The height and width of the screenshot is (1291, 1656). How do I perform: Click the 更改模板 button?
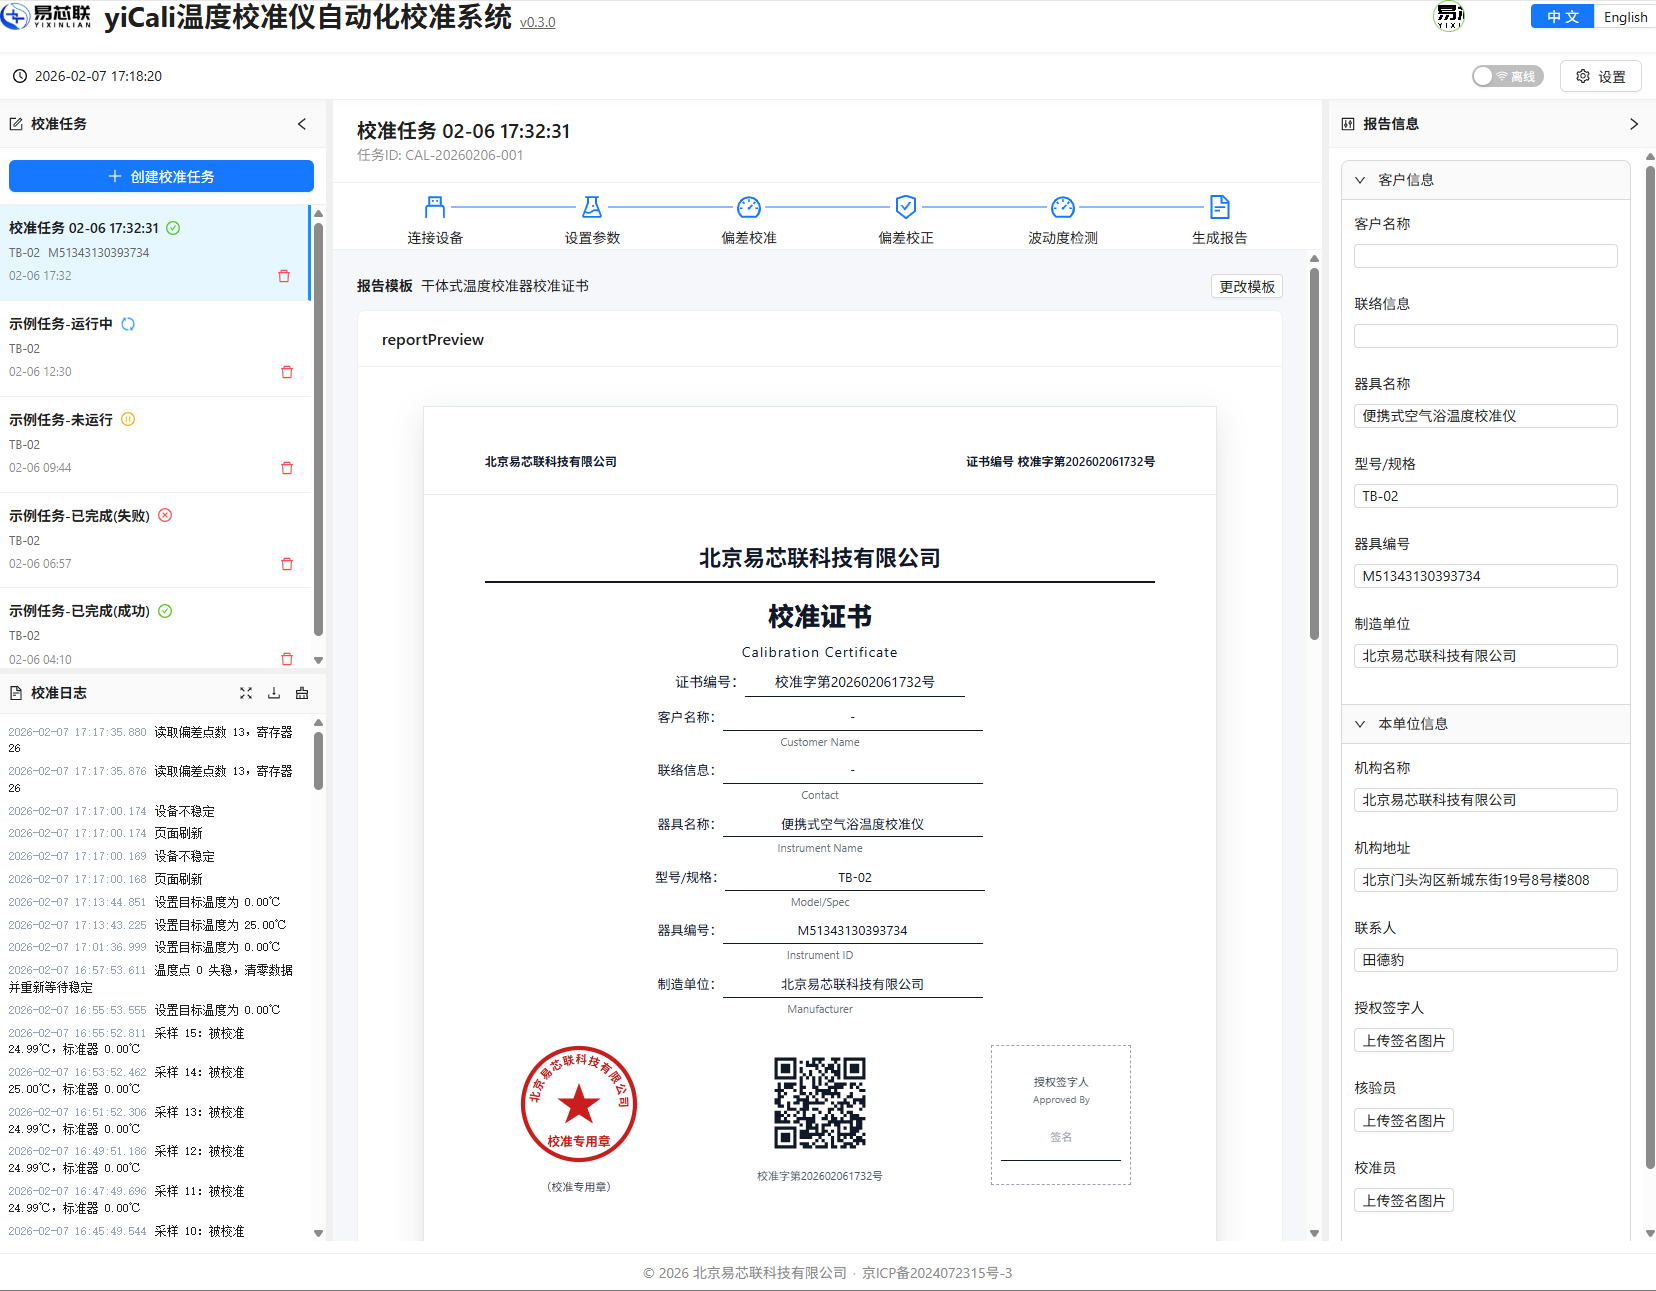point(1247,286)
